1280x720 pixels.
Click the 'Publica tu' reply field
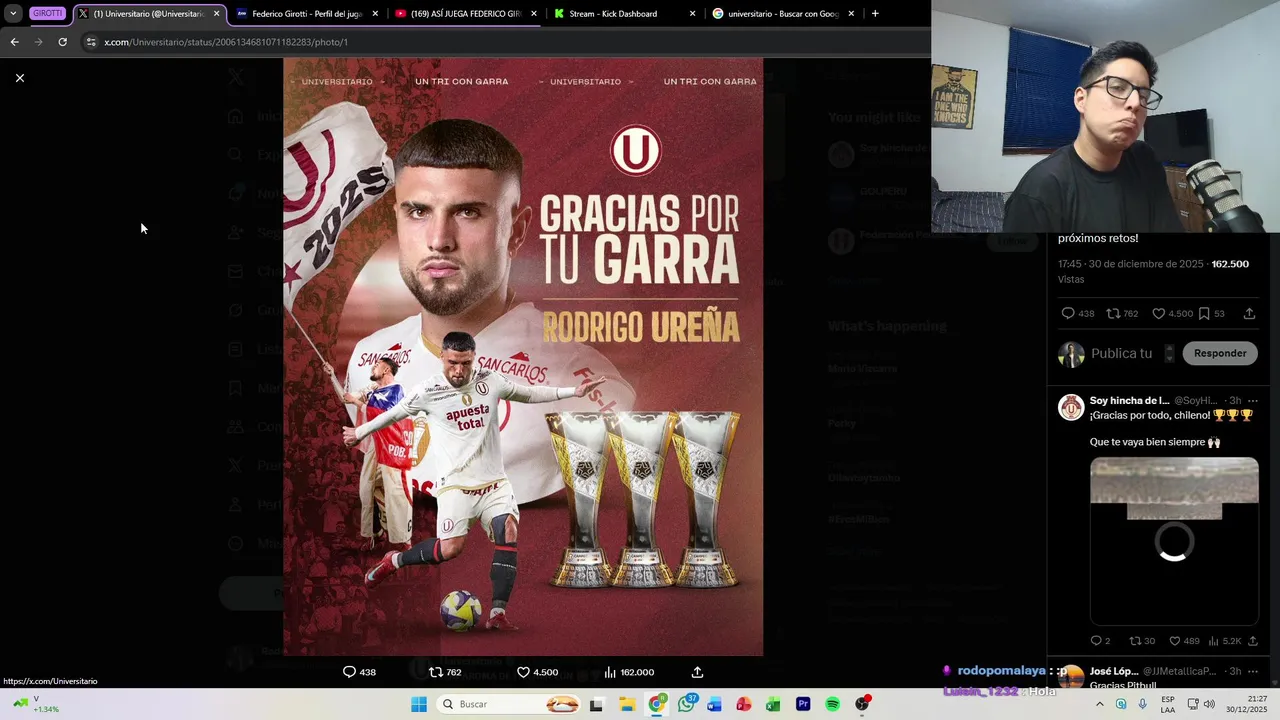point(1121,353)
